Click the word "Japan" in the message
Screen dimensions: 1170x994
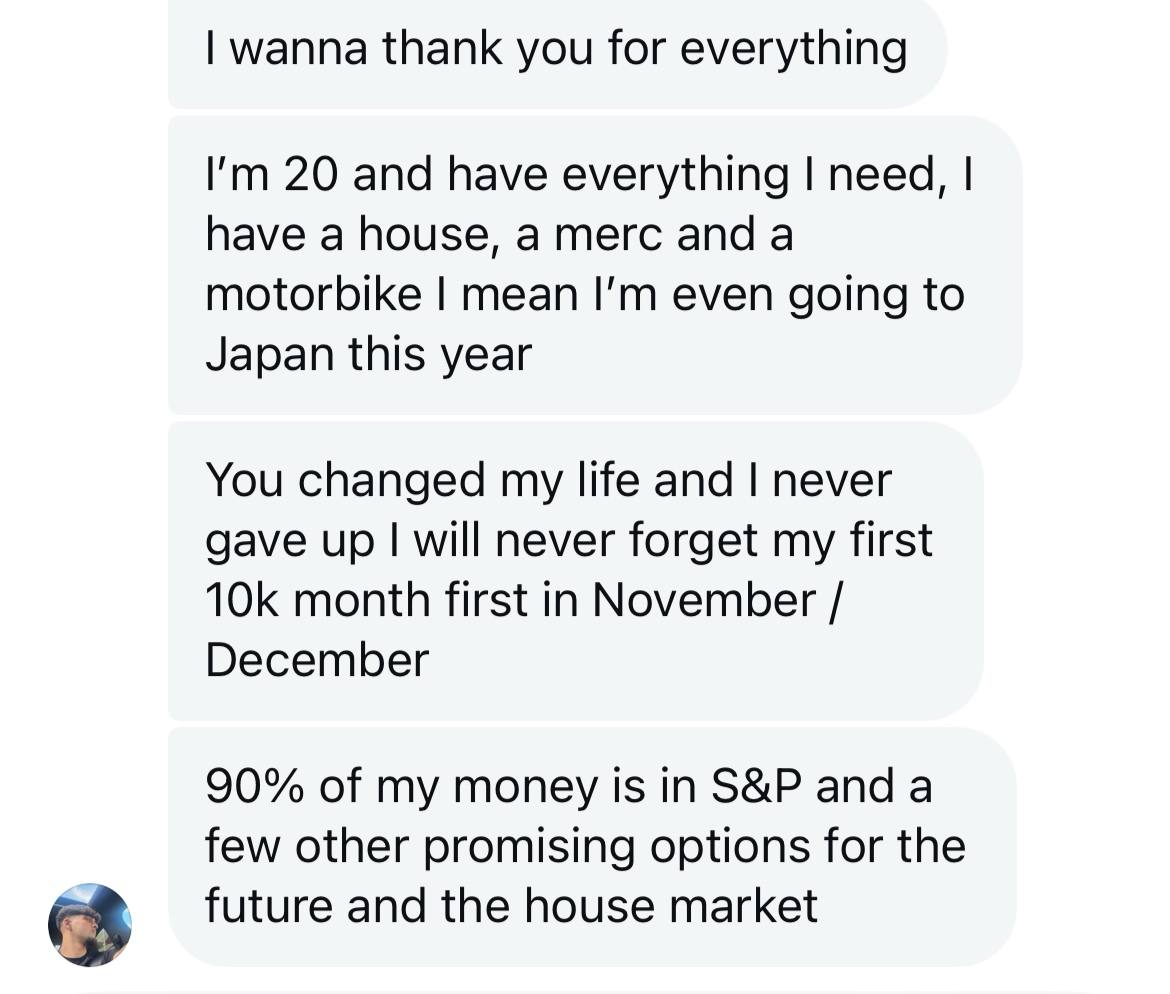pyautogui.click(x=269, y=355)
